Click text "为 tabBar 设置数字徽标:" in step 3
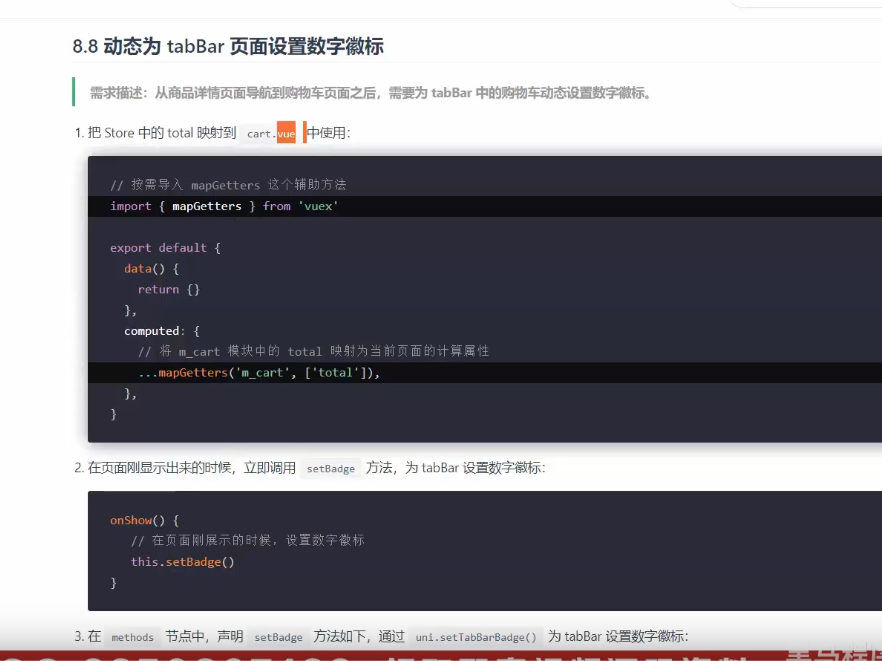The height and width of the screenshot is (661, 882). [618, 636]
